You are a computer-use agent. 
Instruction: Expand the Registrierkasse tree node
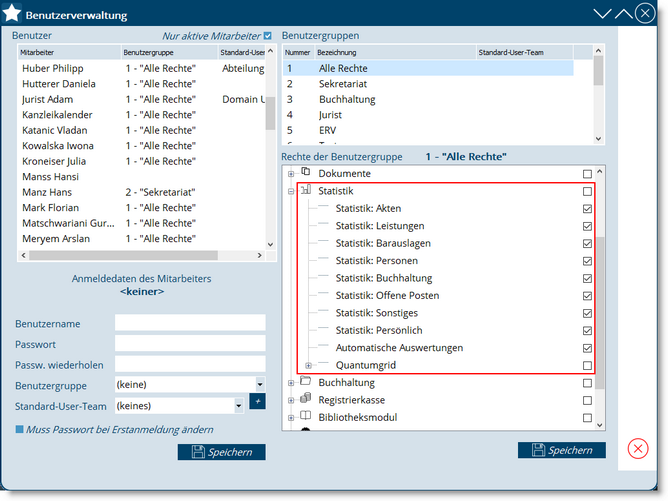pos(291,400)
